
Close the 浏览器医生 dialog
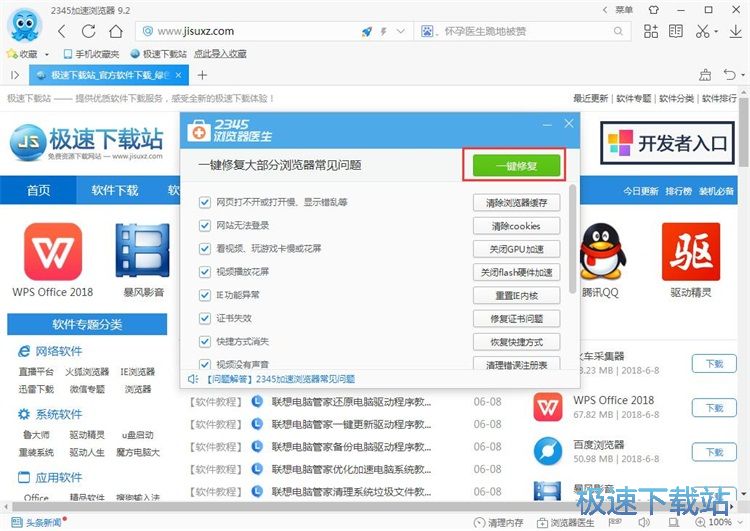569,124
